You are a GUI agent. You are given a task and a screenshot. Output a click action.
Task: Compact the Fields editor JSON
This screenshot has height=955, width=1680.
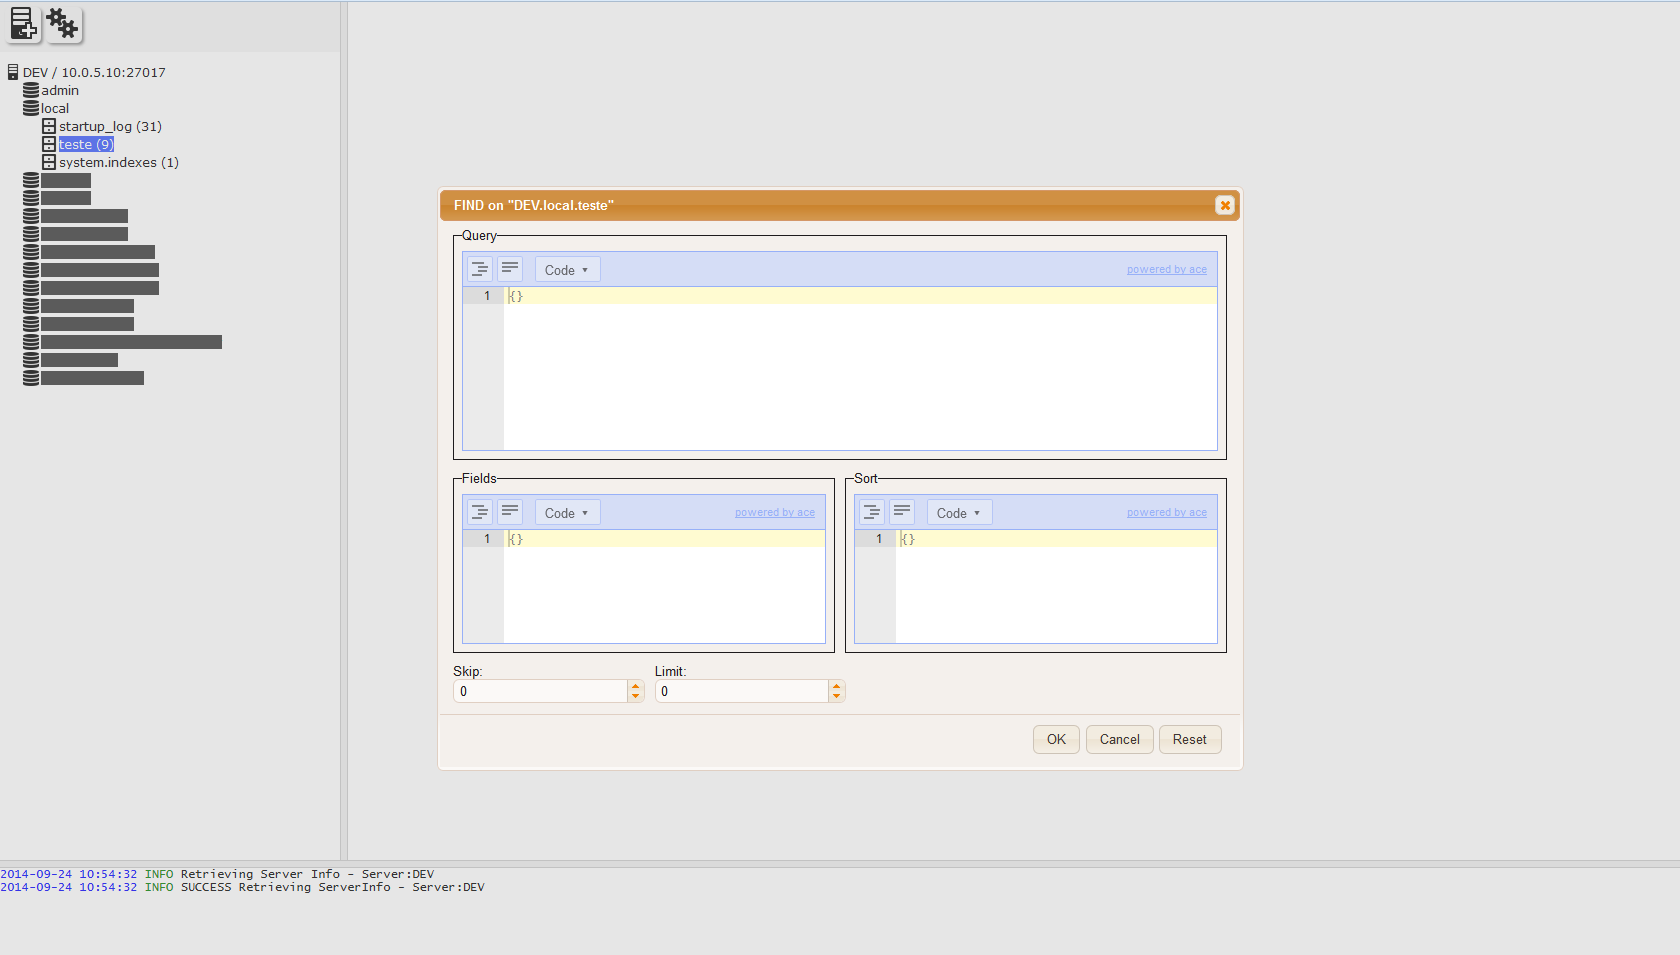[510, 511]
